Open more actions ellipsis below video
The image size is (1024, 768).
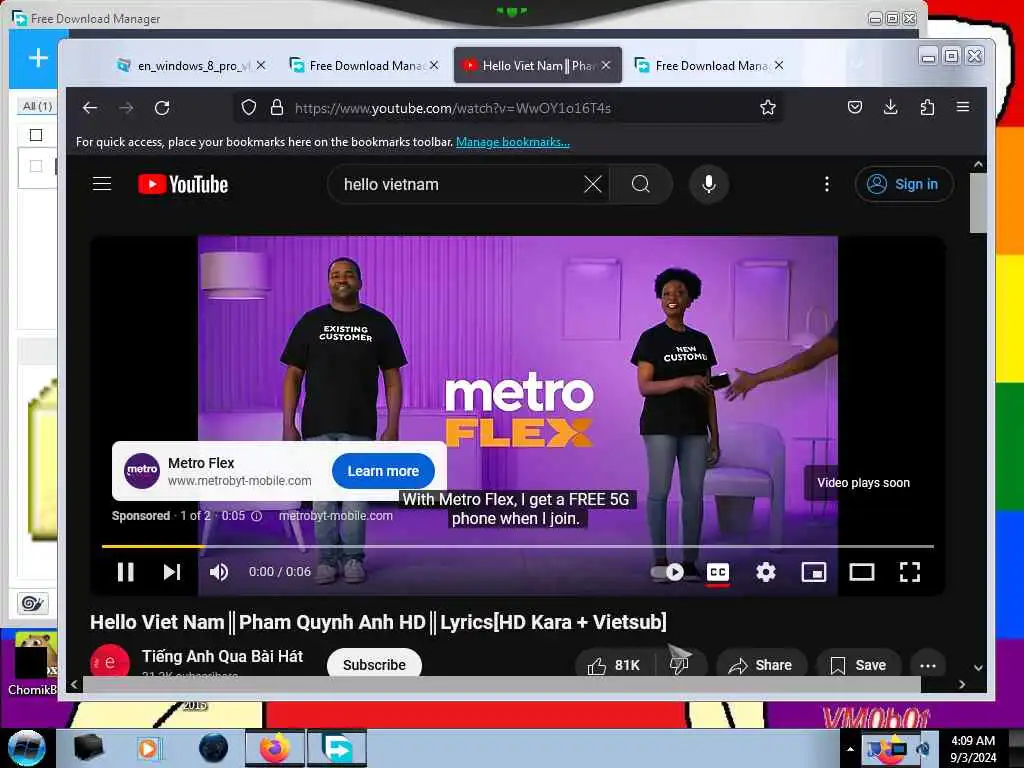click(927, 665)
